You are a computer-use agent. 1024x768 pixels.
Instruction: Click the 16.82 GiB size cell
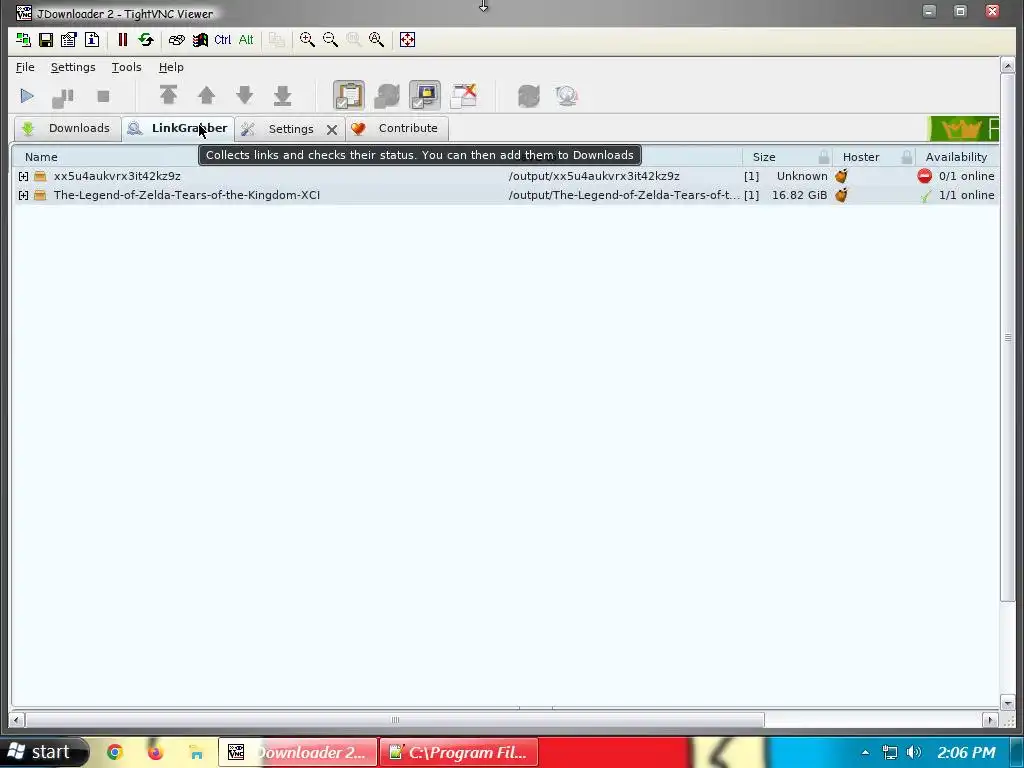799,195
